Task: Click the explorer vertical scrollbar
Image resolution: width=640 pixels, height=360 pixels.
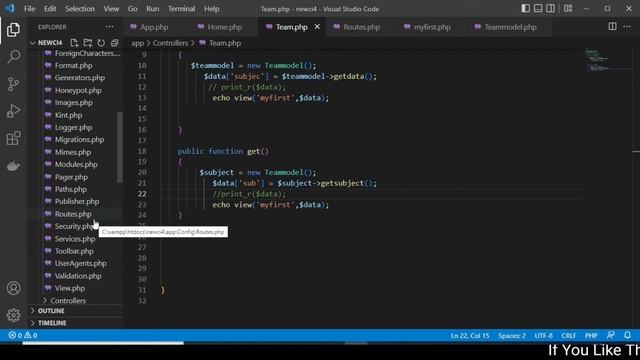Action: [x=120, y=147]
